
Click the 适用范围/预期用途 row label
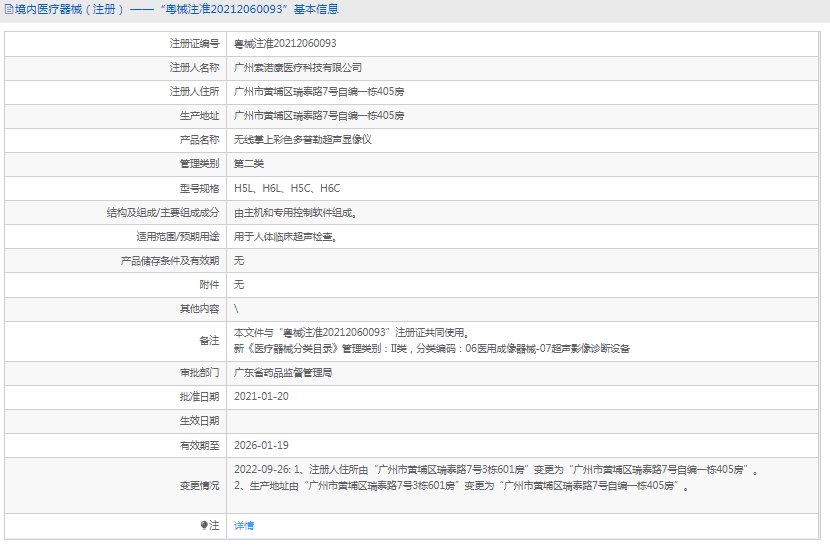[x=177, y=237]
